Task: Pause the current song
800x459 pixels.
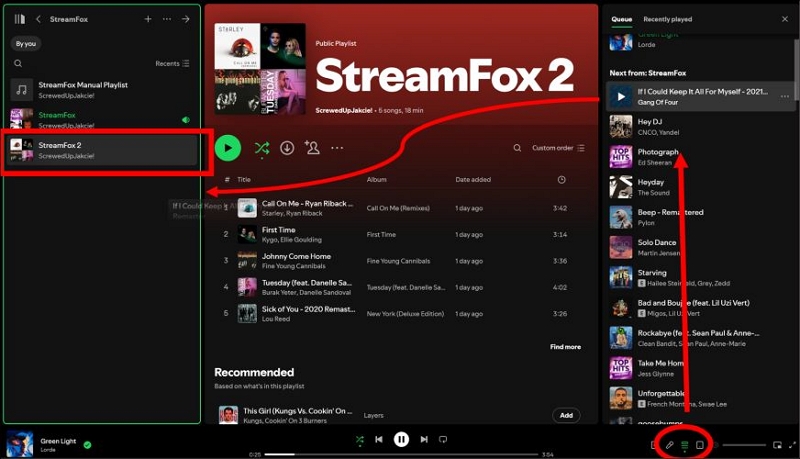Action: [402, 439]
